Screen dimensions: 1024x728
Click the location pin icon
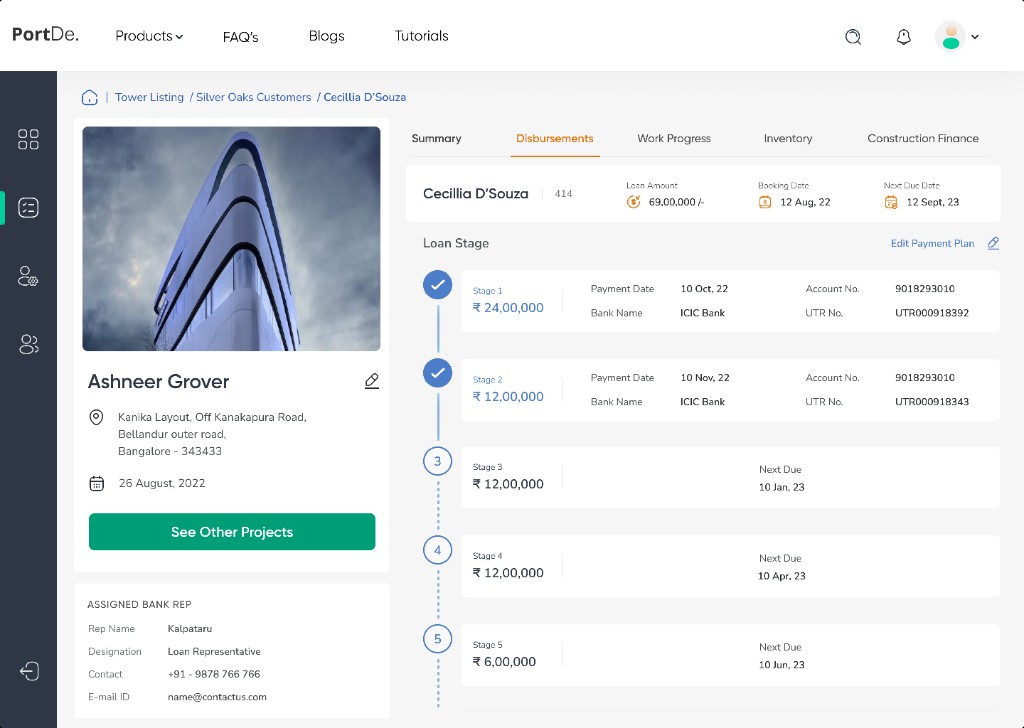(x=96, y=417)
